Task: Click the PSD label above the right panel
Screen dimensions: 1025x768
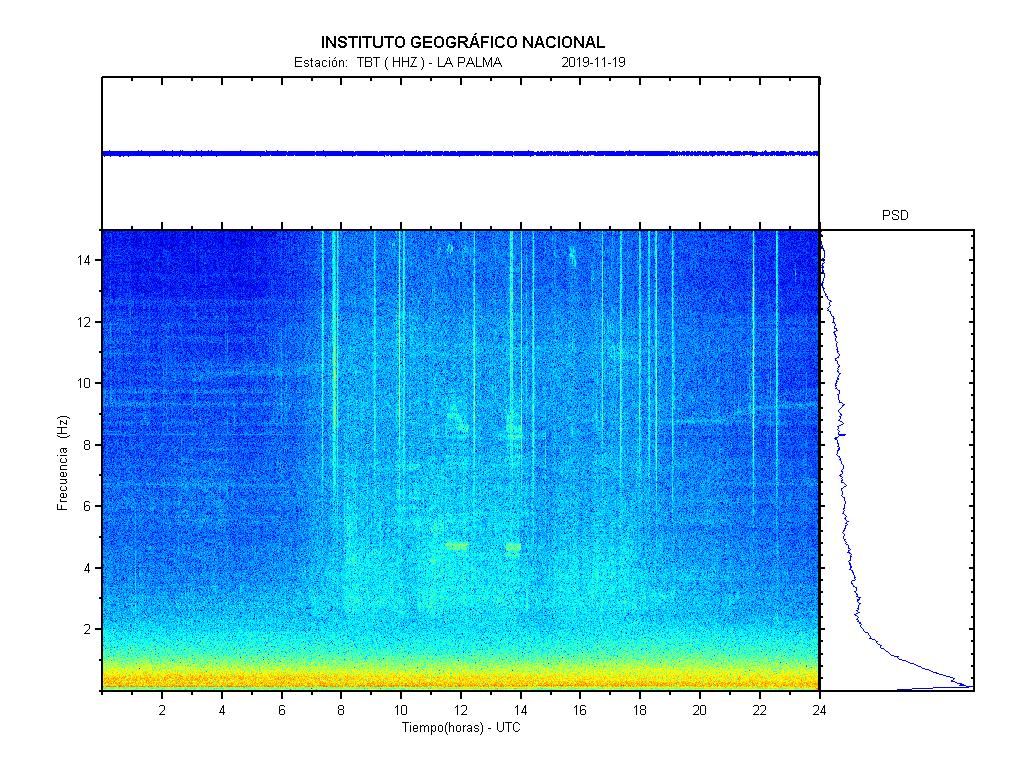Action: point(895,215)
